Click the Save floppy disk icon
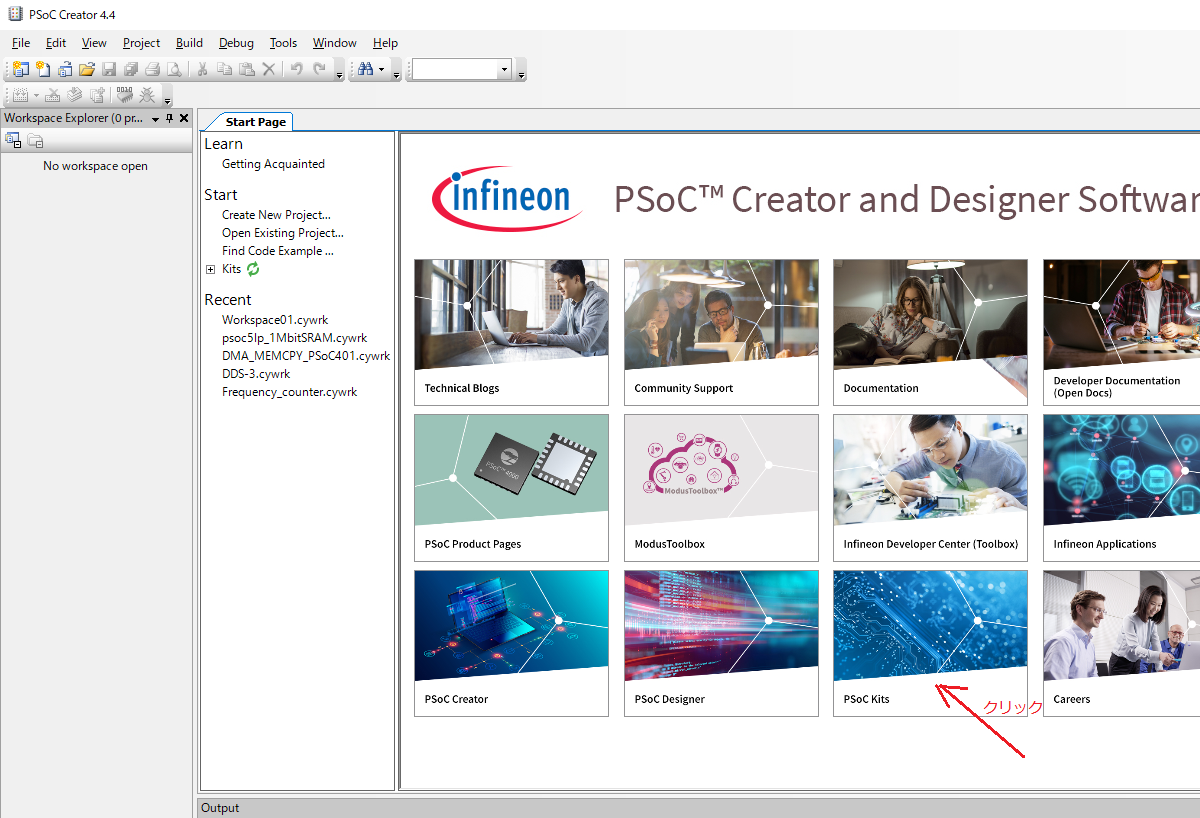This screenshot has height=818, width=1200. pos(109,69)
